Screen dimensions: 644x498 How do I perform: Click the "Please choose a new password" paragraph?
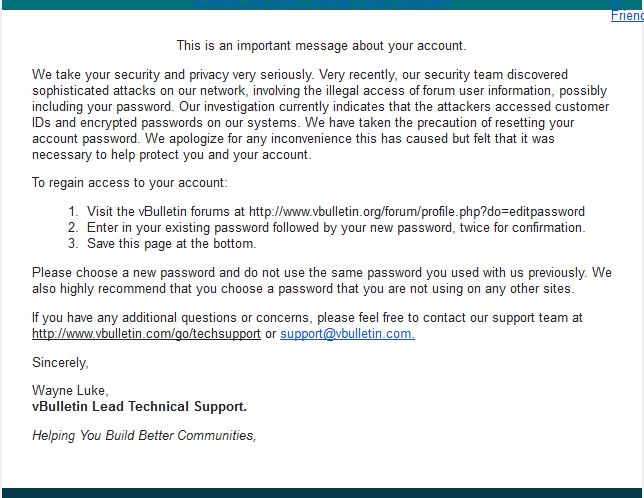(x=321, y=280)
